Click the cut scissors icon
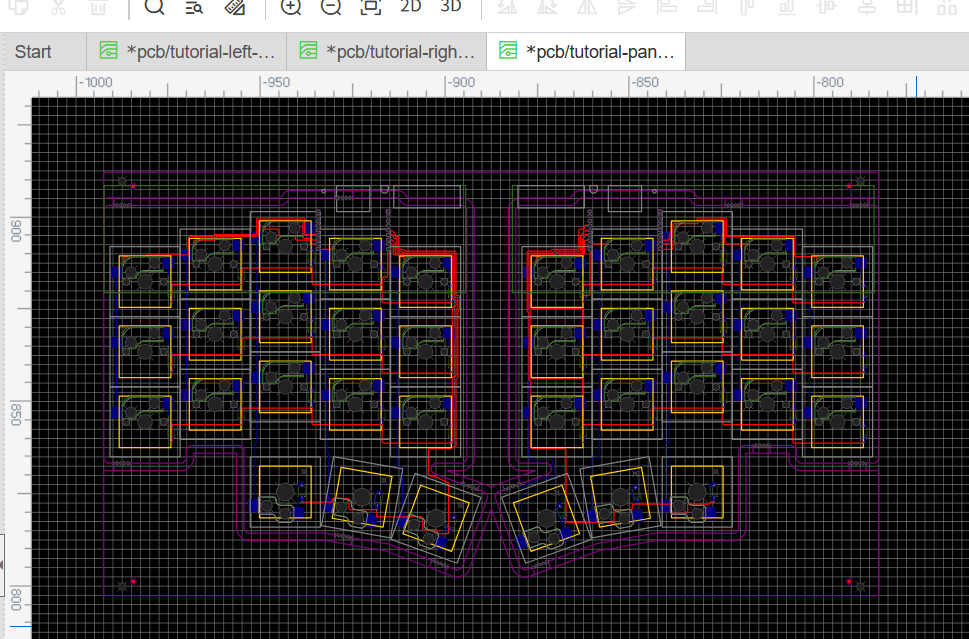 coord(58,7)
